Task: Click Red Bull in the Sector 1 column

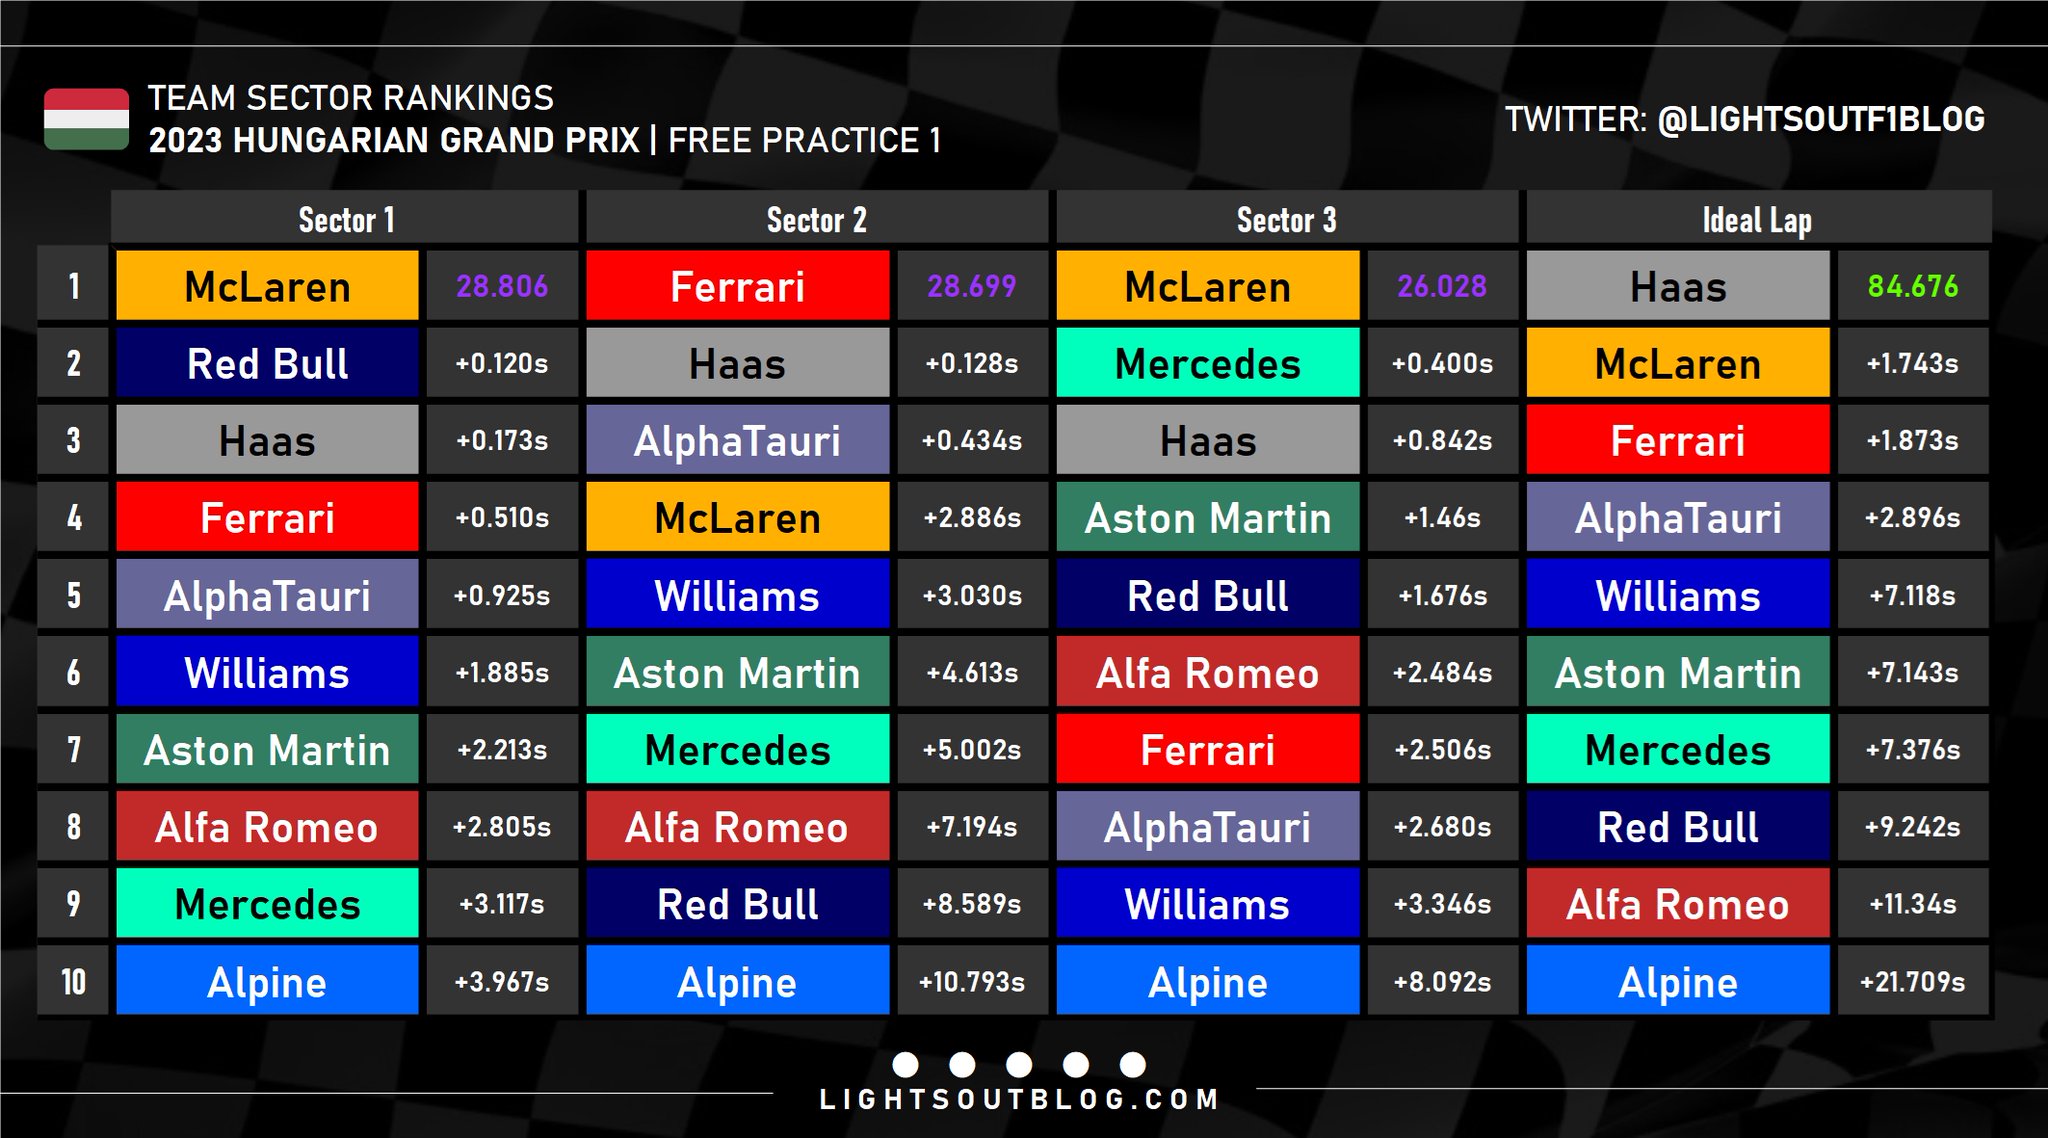Action: (267, 364)
